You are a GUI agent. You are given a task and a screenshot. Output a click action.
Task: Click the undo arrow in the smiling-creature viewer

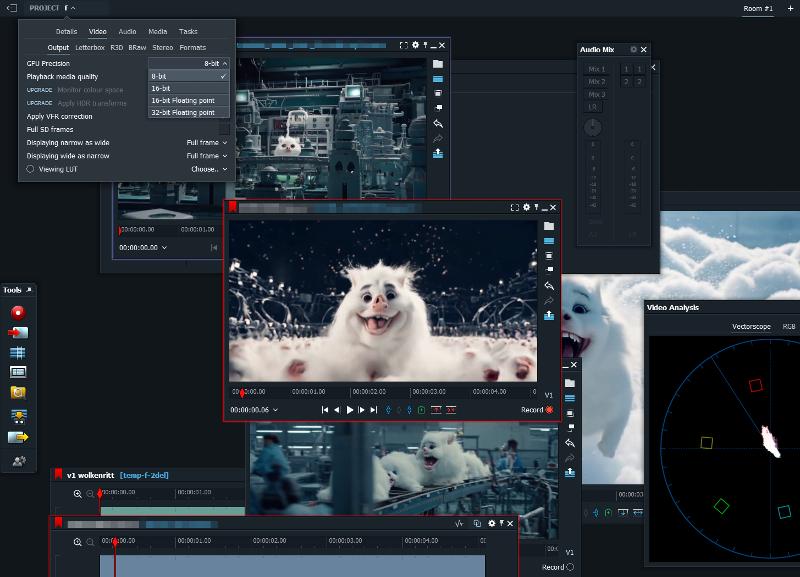click(x=549, y=286)
